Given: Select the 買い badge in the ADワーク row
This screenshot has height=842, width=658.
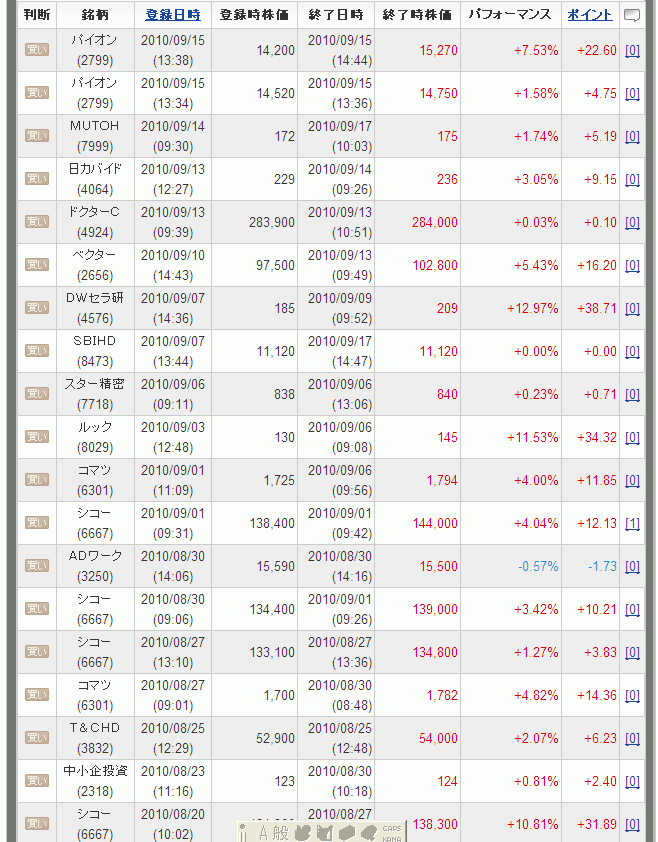Looking at the screenshot, I should pyautogui.click(x=36, y=566).
